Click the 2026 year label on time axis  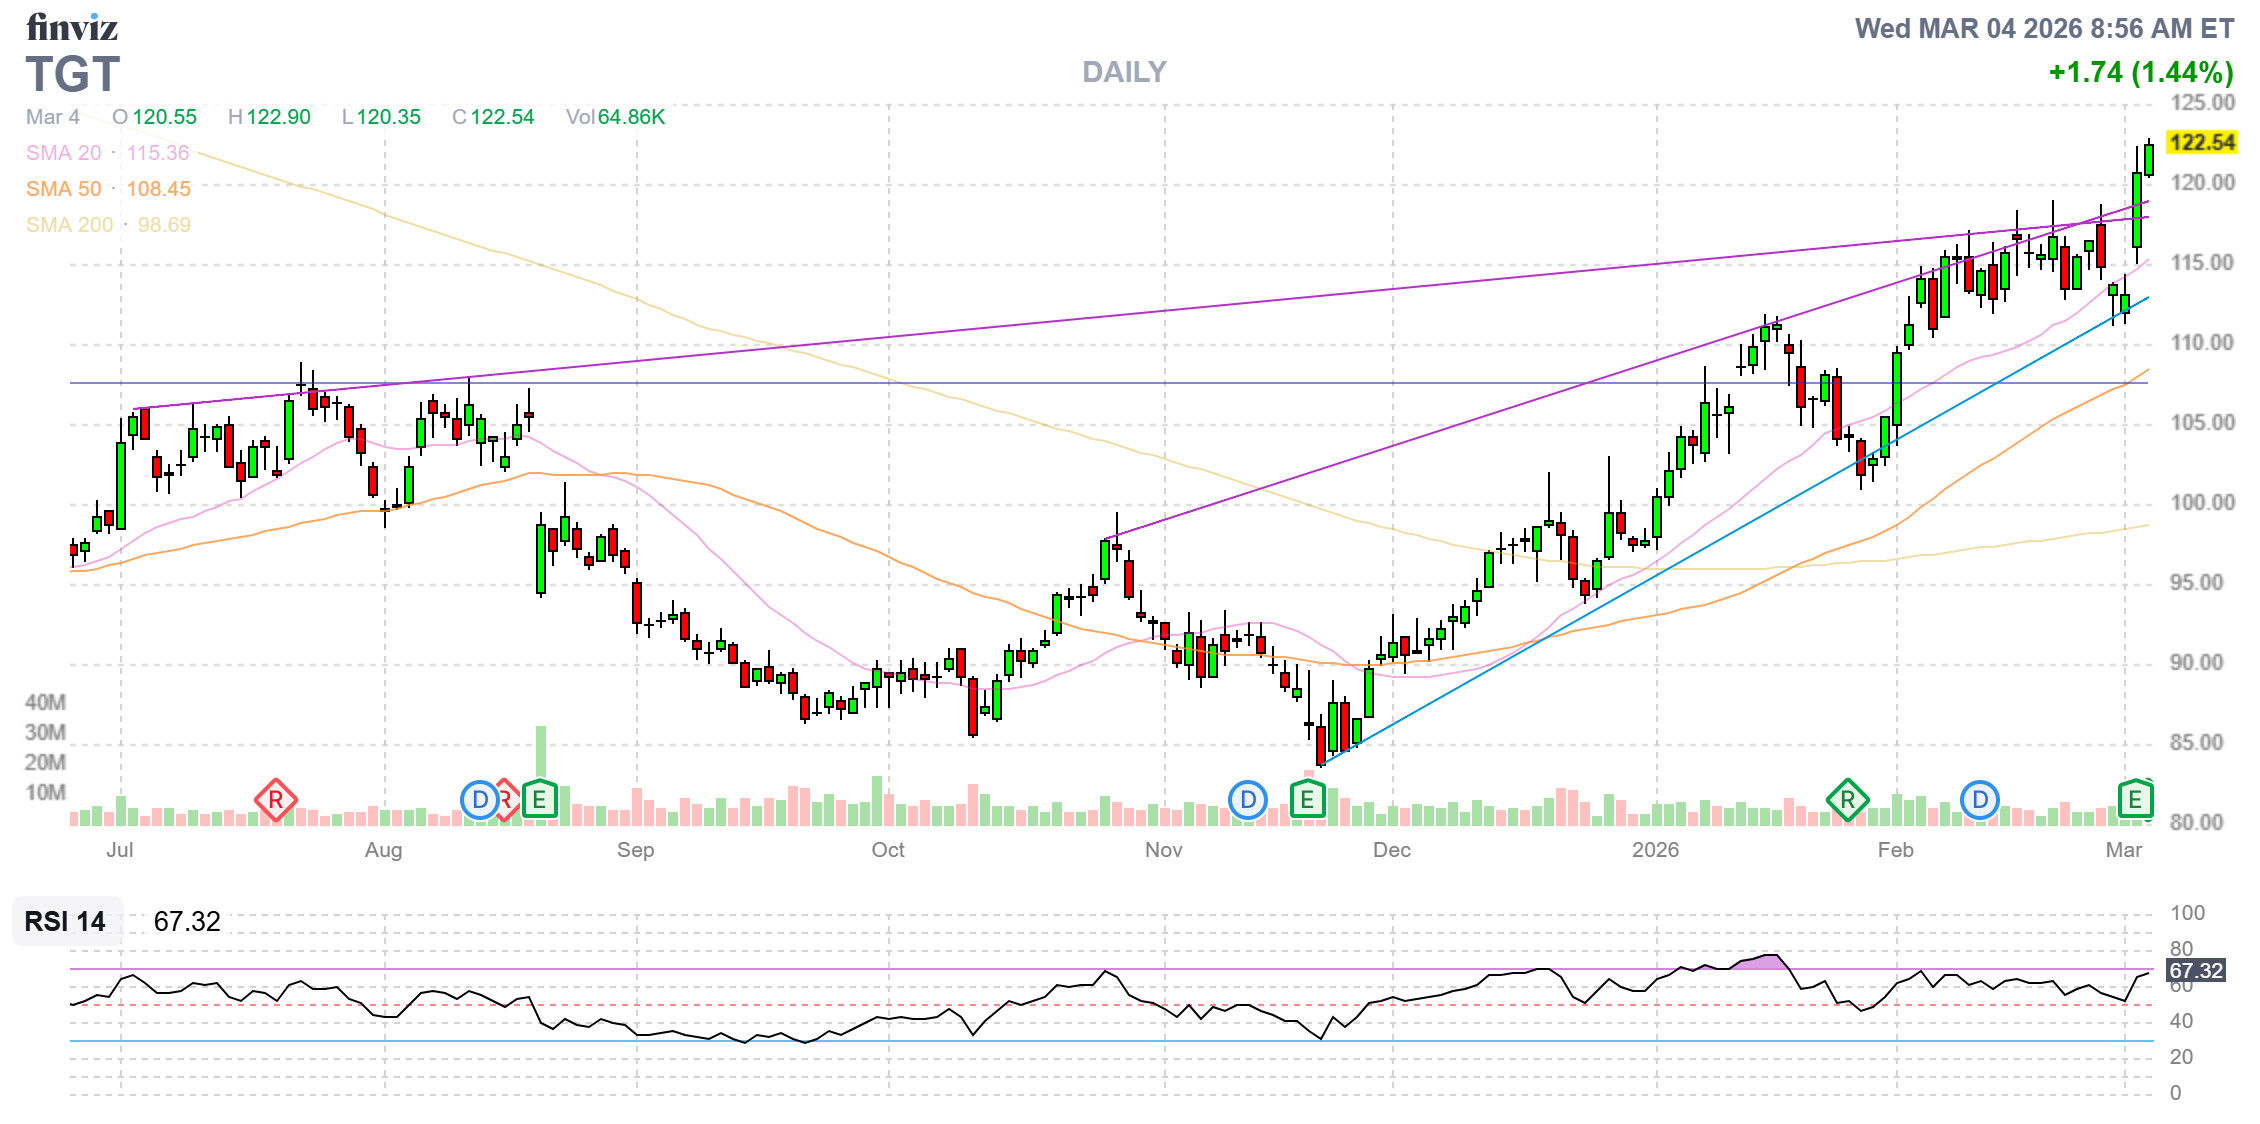click(x=1655, y=850)
